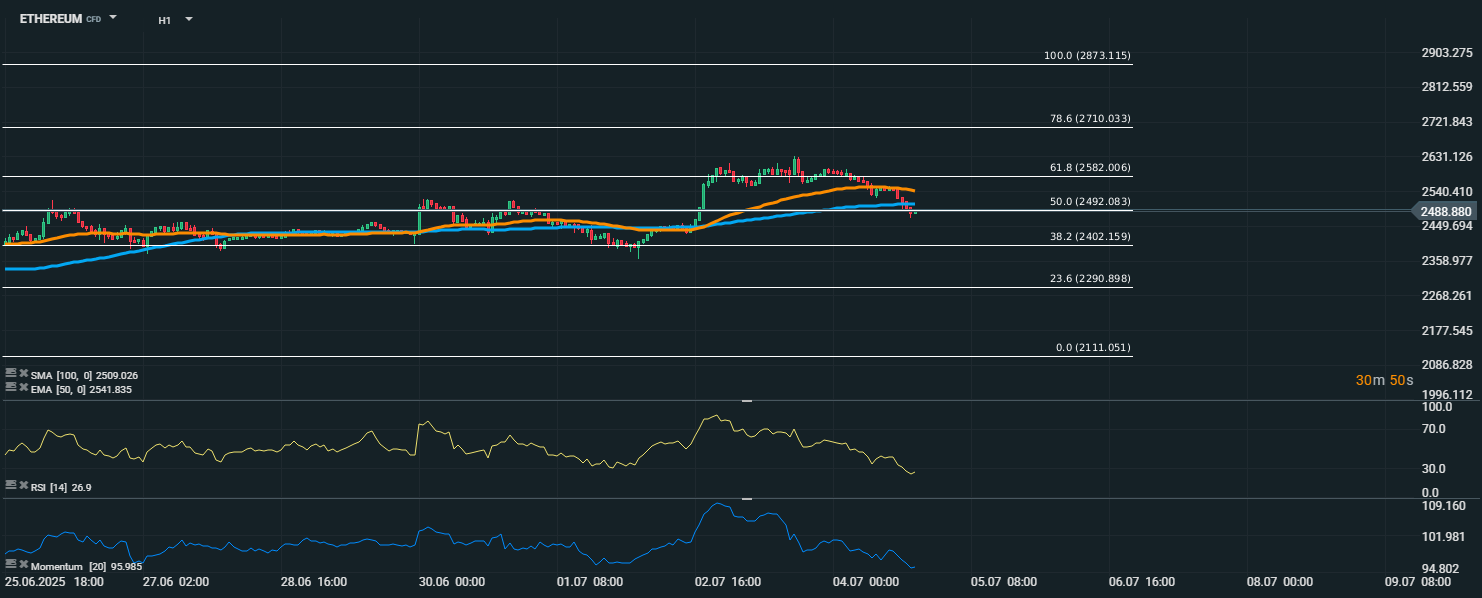
Task: Click the 30m 50s candle countdown timer
Action: (x=1384, y=380)
